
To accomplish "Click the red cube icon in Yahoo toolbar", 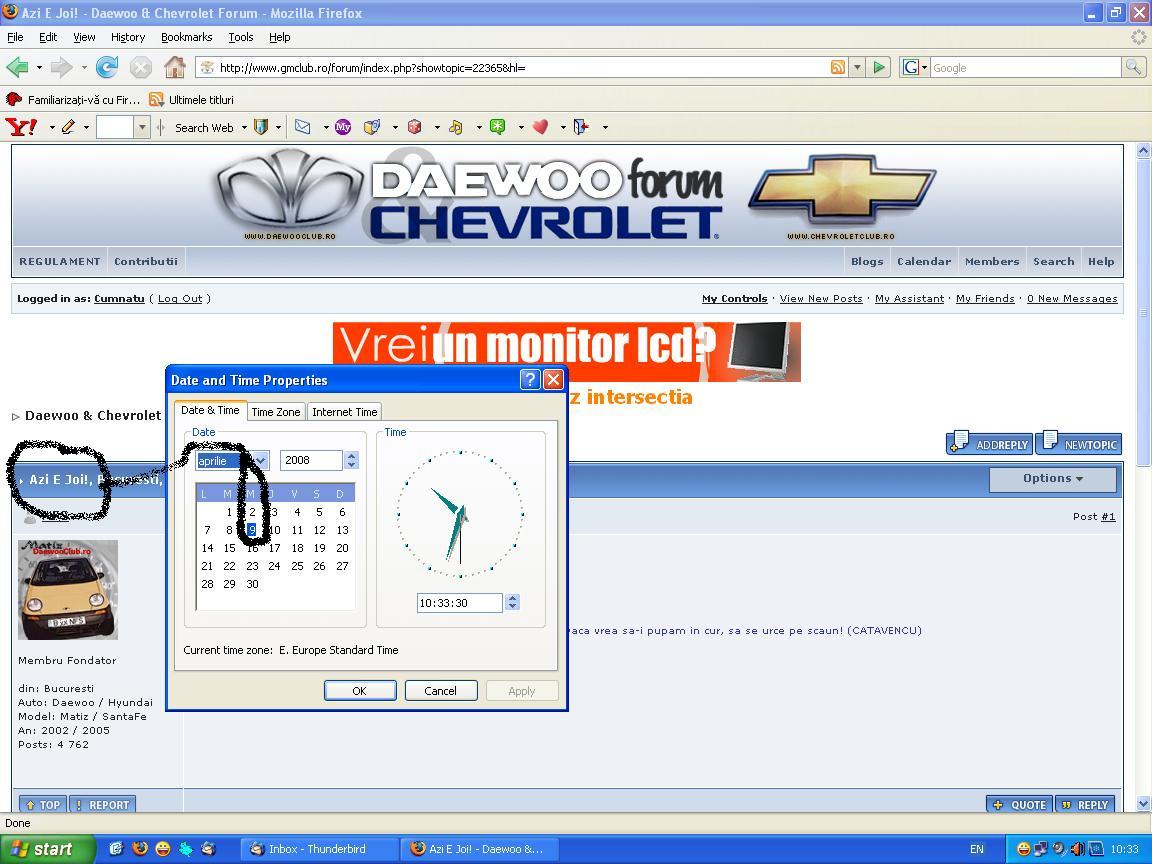I will [415, 127].
